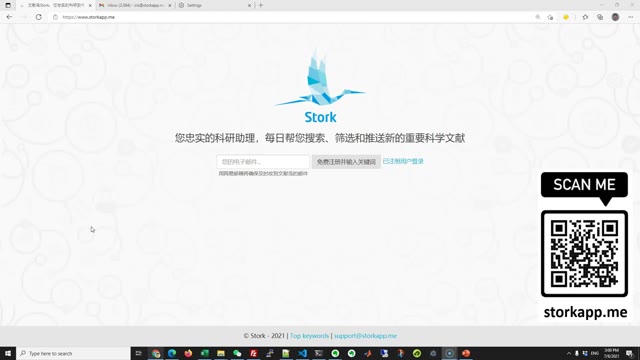Viewport: 640px width, 360px height.
Task: Open the yellow extension icon in the toolbar
Action: tap(566, 17)
